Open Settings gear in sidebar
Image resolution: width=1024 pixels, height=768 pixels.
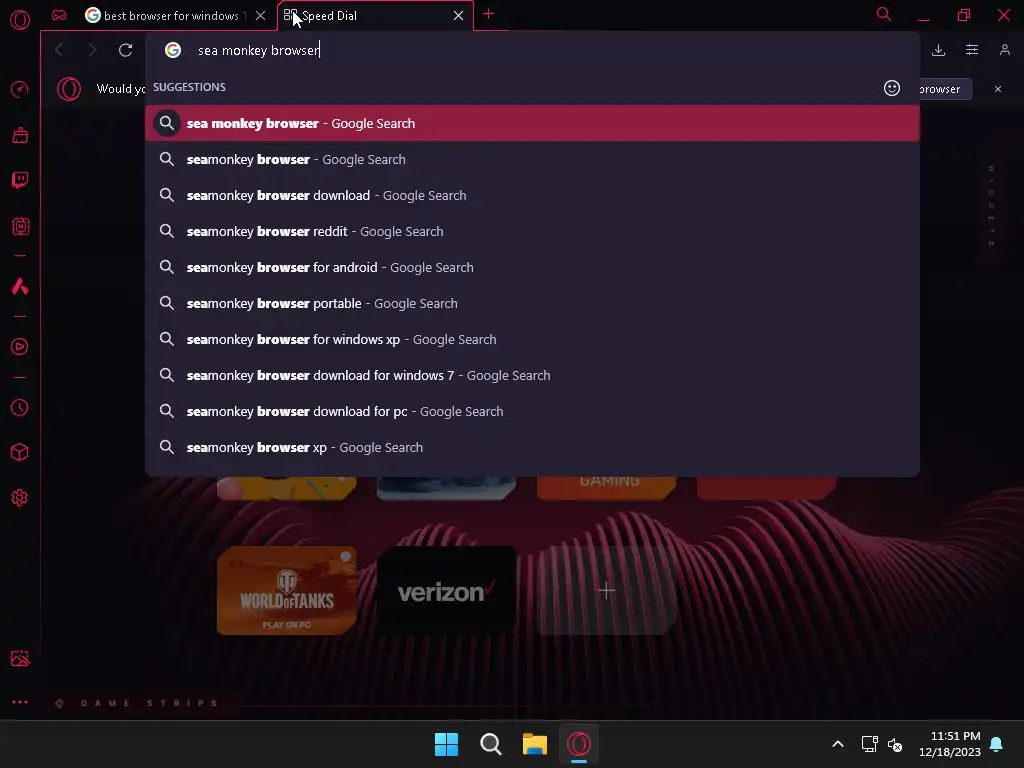coord(20,498)
